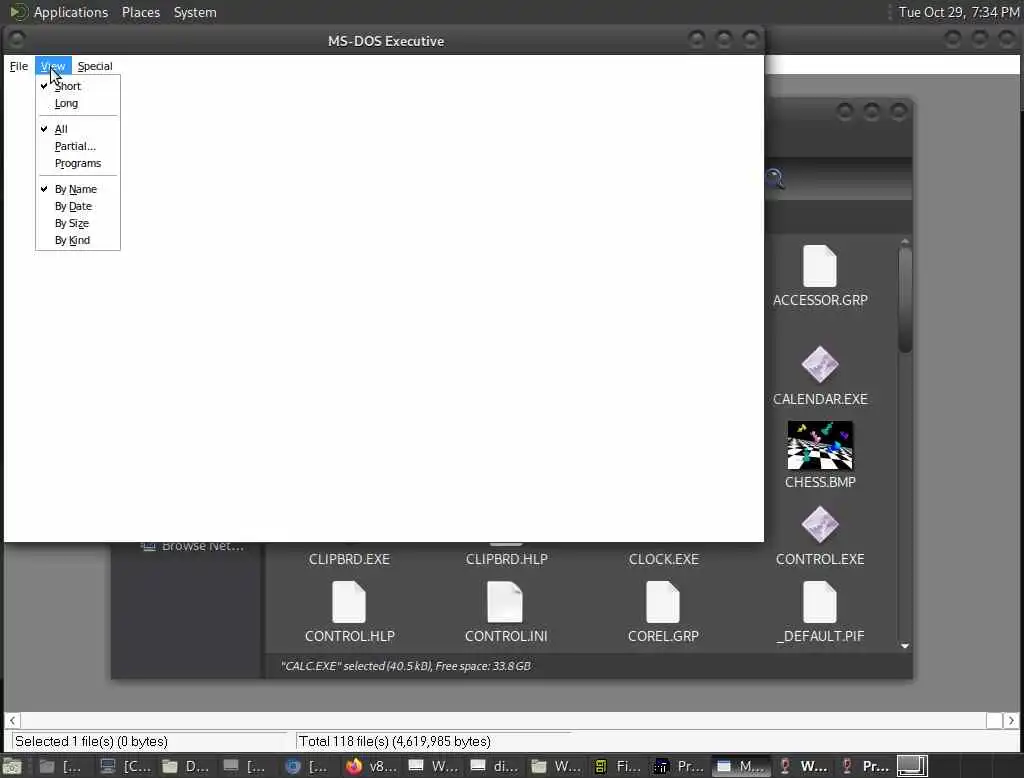Screen dimensions: 1024x778
Task: Sort files By Name
Action: [x=78, y=189]
